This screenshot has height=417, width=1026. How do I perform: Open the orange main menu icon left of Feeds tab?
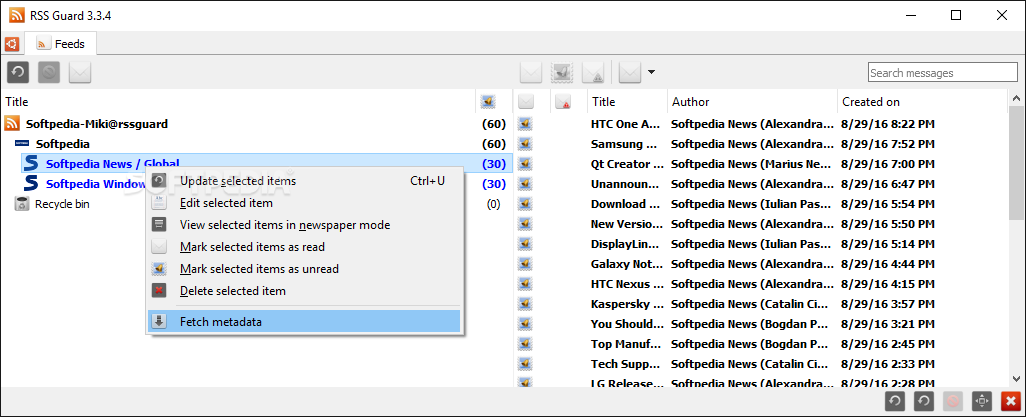click(11, 45)
